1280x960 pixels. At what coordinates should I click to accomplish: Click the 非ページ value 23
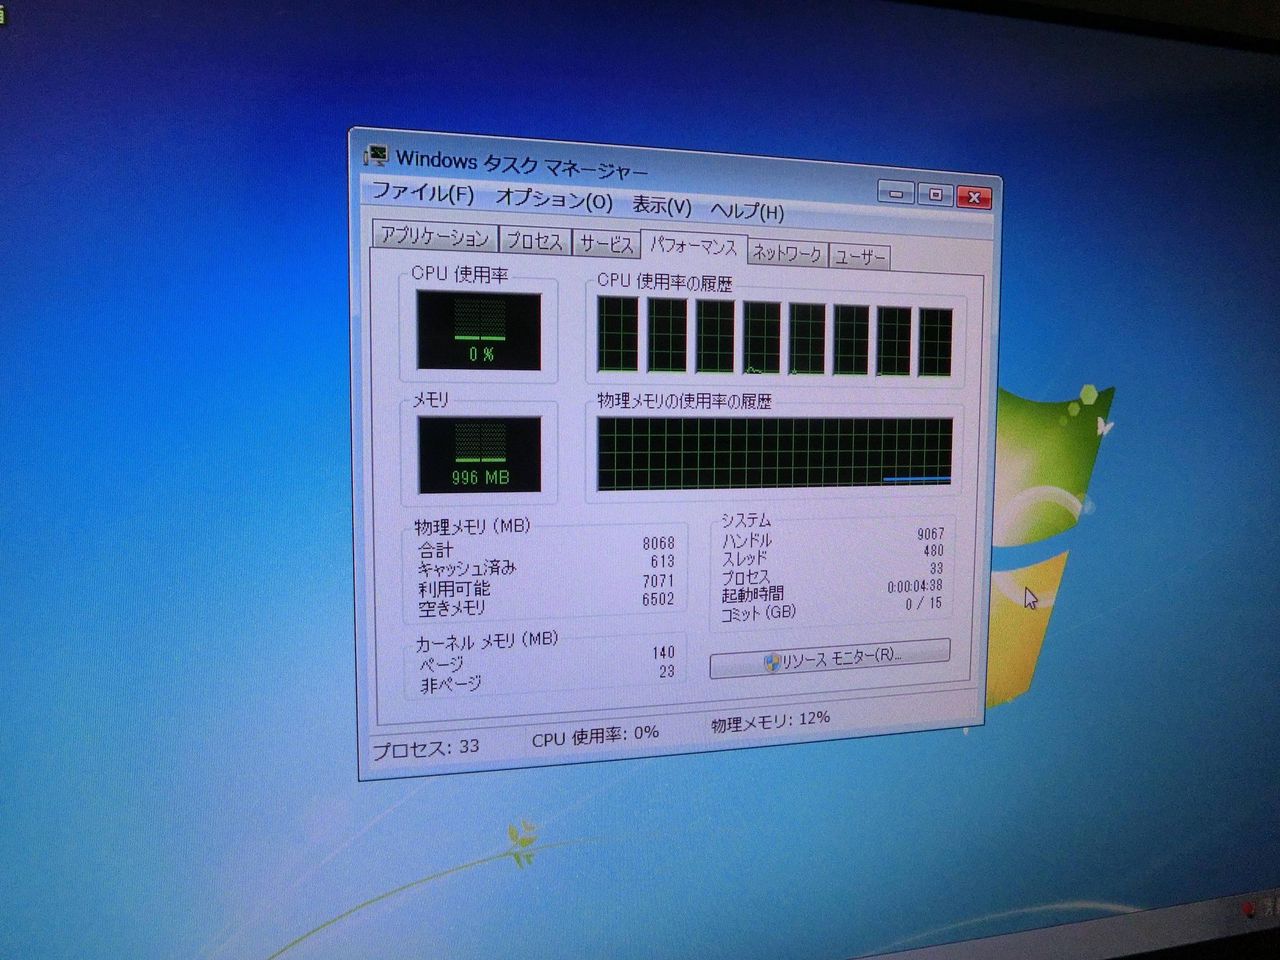667,672
